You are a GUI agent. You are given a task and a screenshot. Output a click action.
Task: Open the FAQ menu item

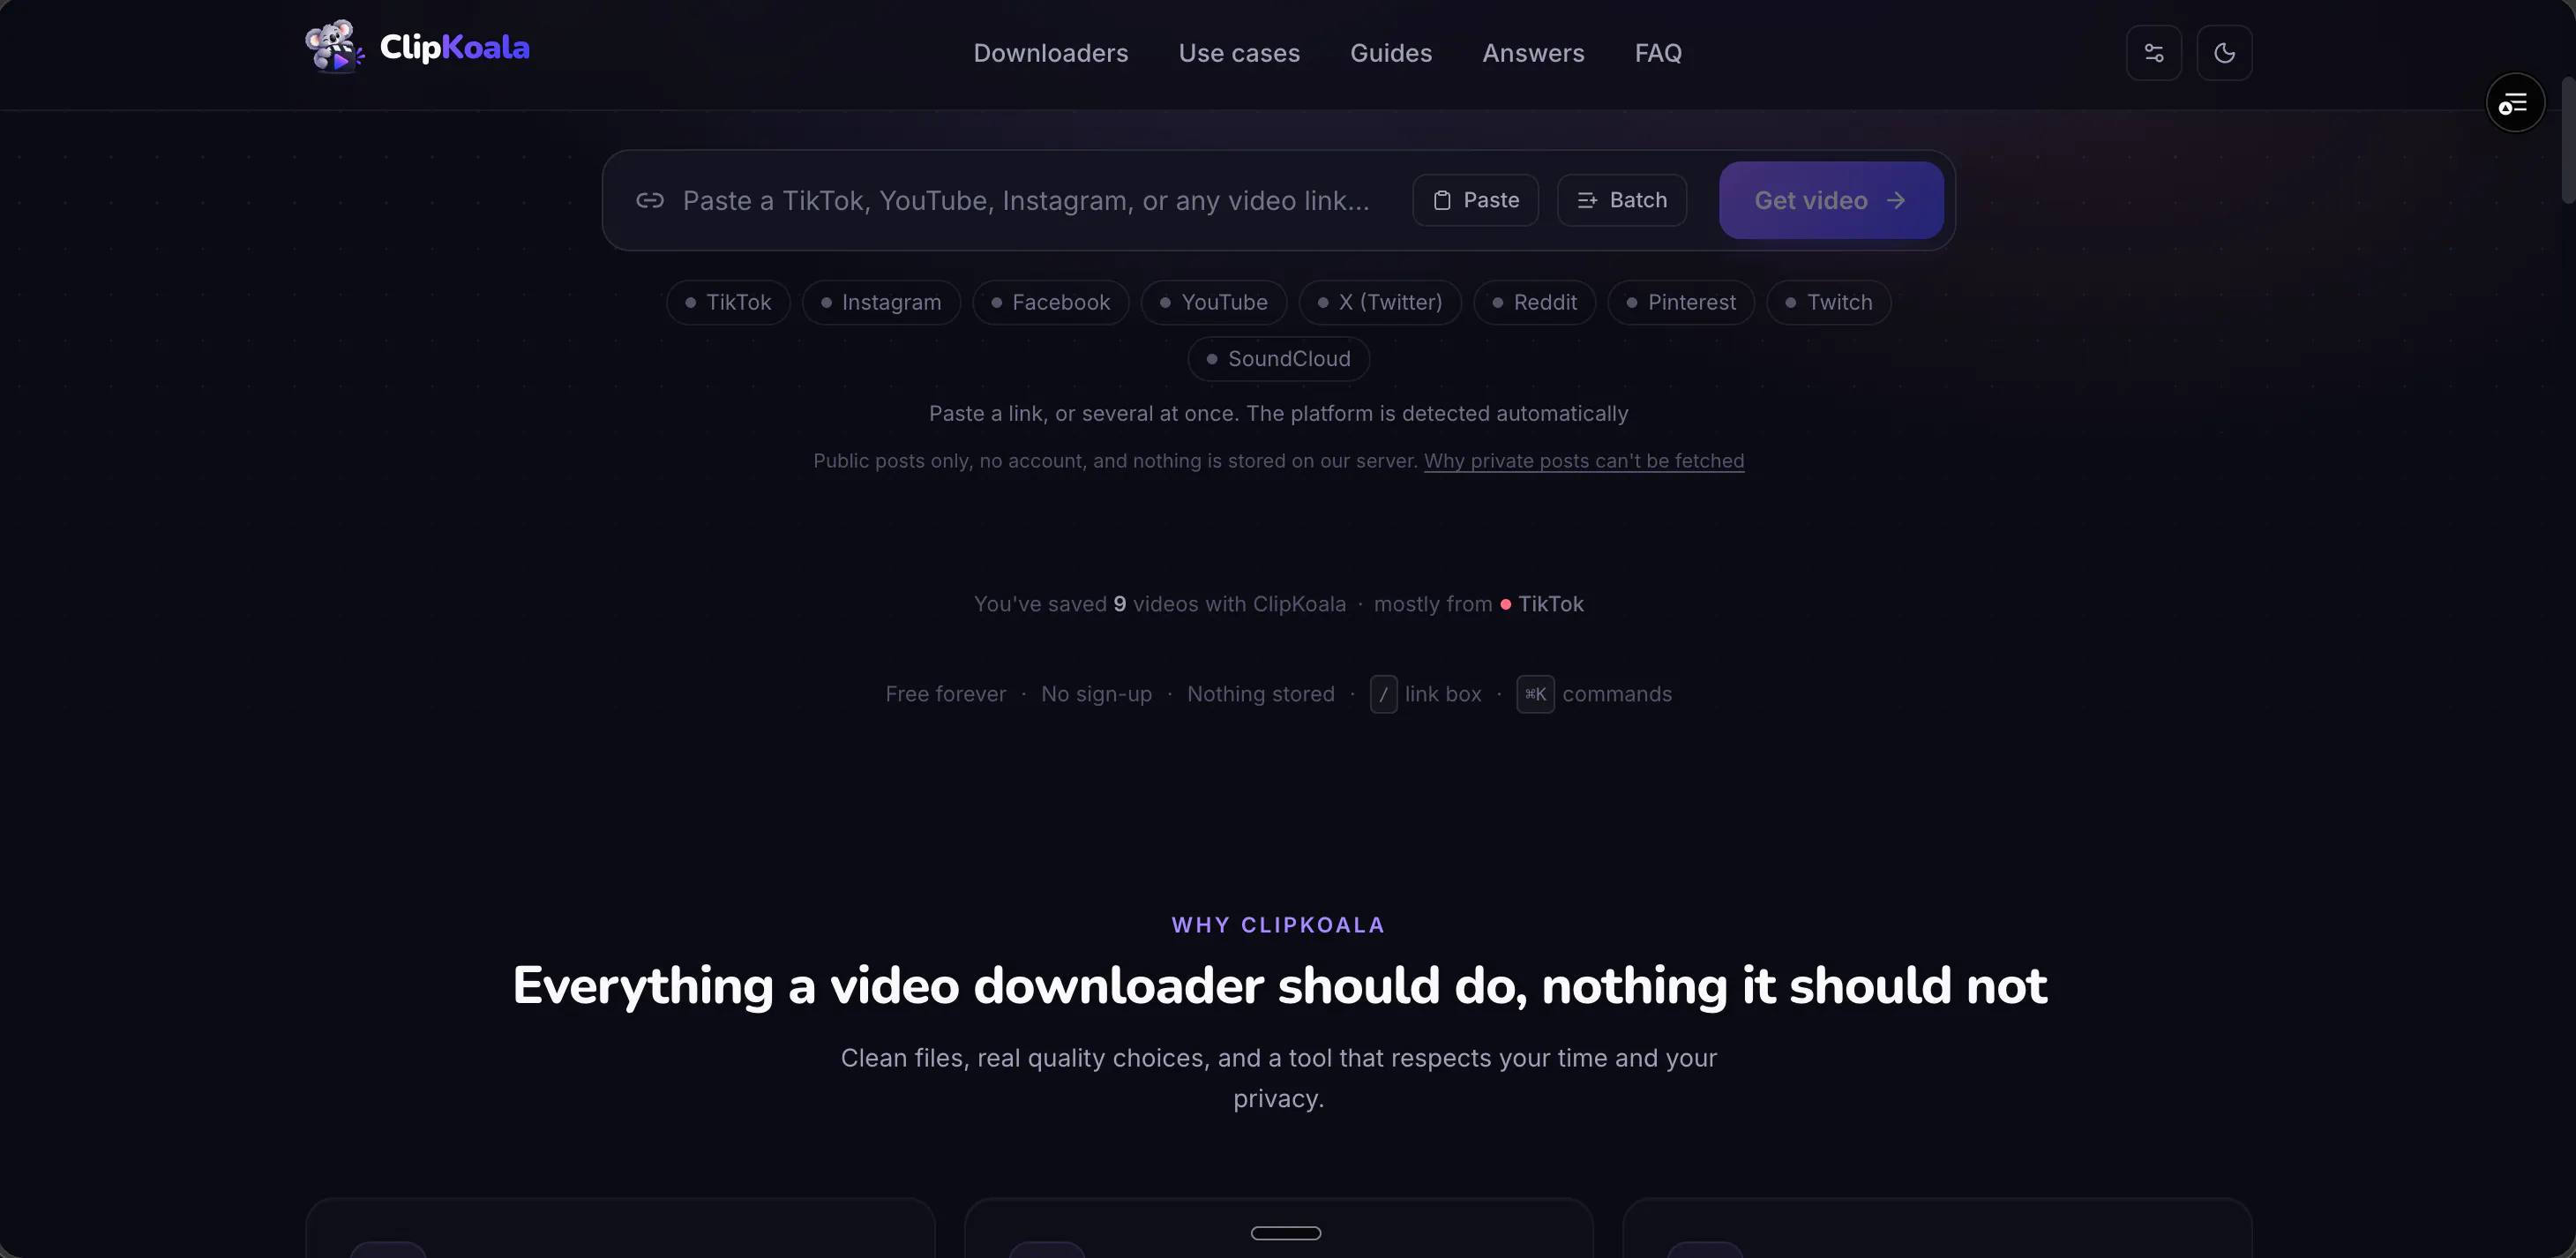pyautogui.click(x=1658, y=53)
